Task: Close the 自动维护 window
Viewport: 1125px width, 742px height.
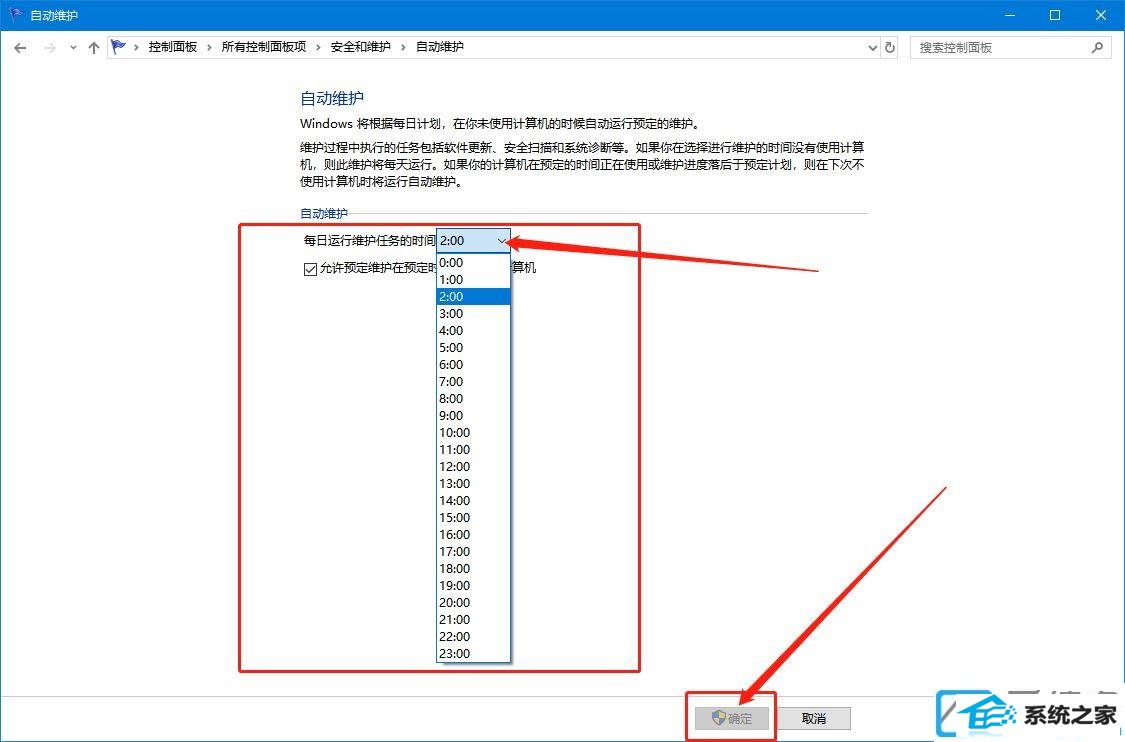Action: 1101,15
